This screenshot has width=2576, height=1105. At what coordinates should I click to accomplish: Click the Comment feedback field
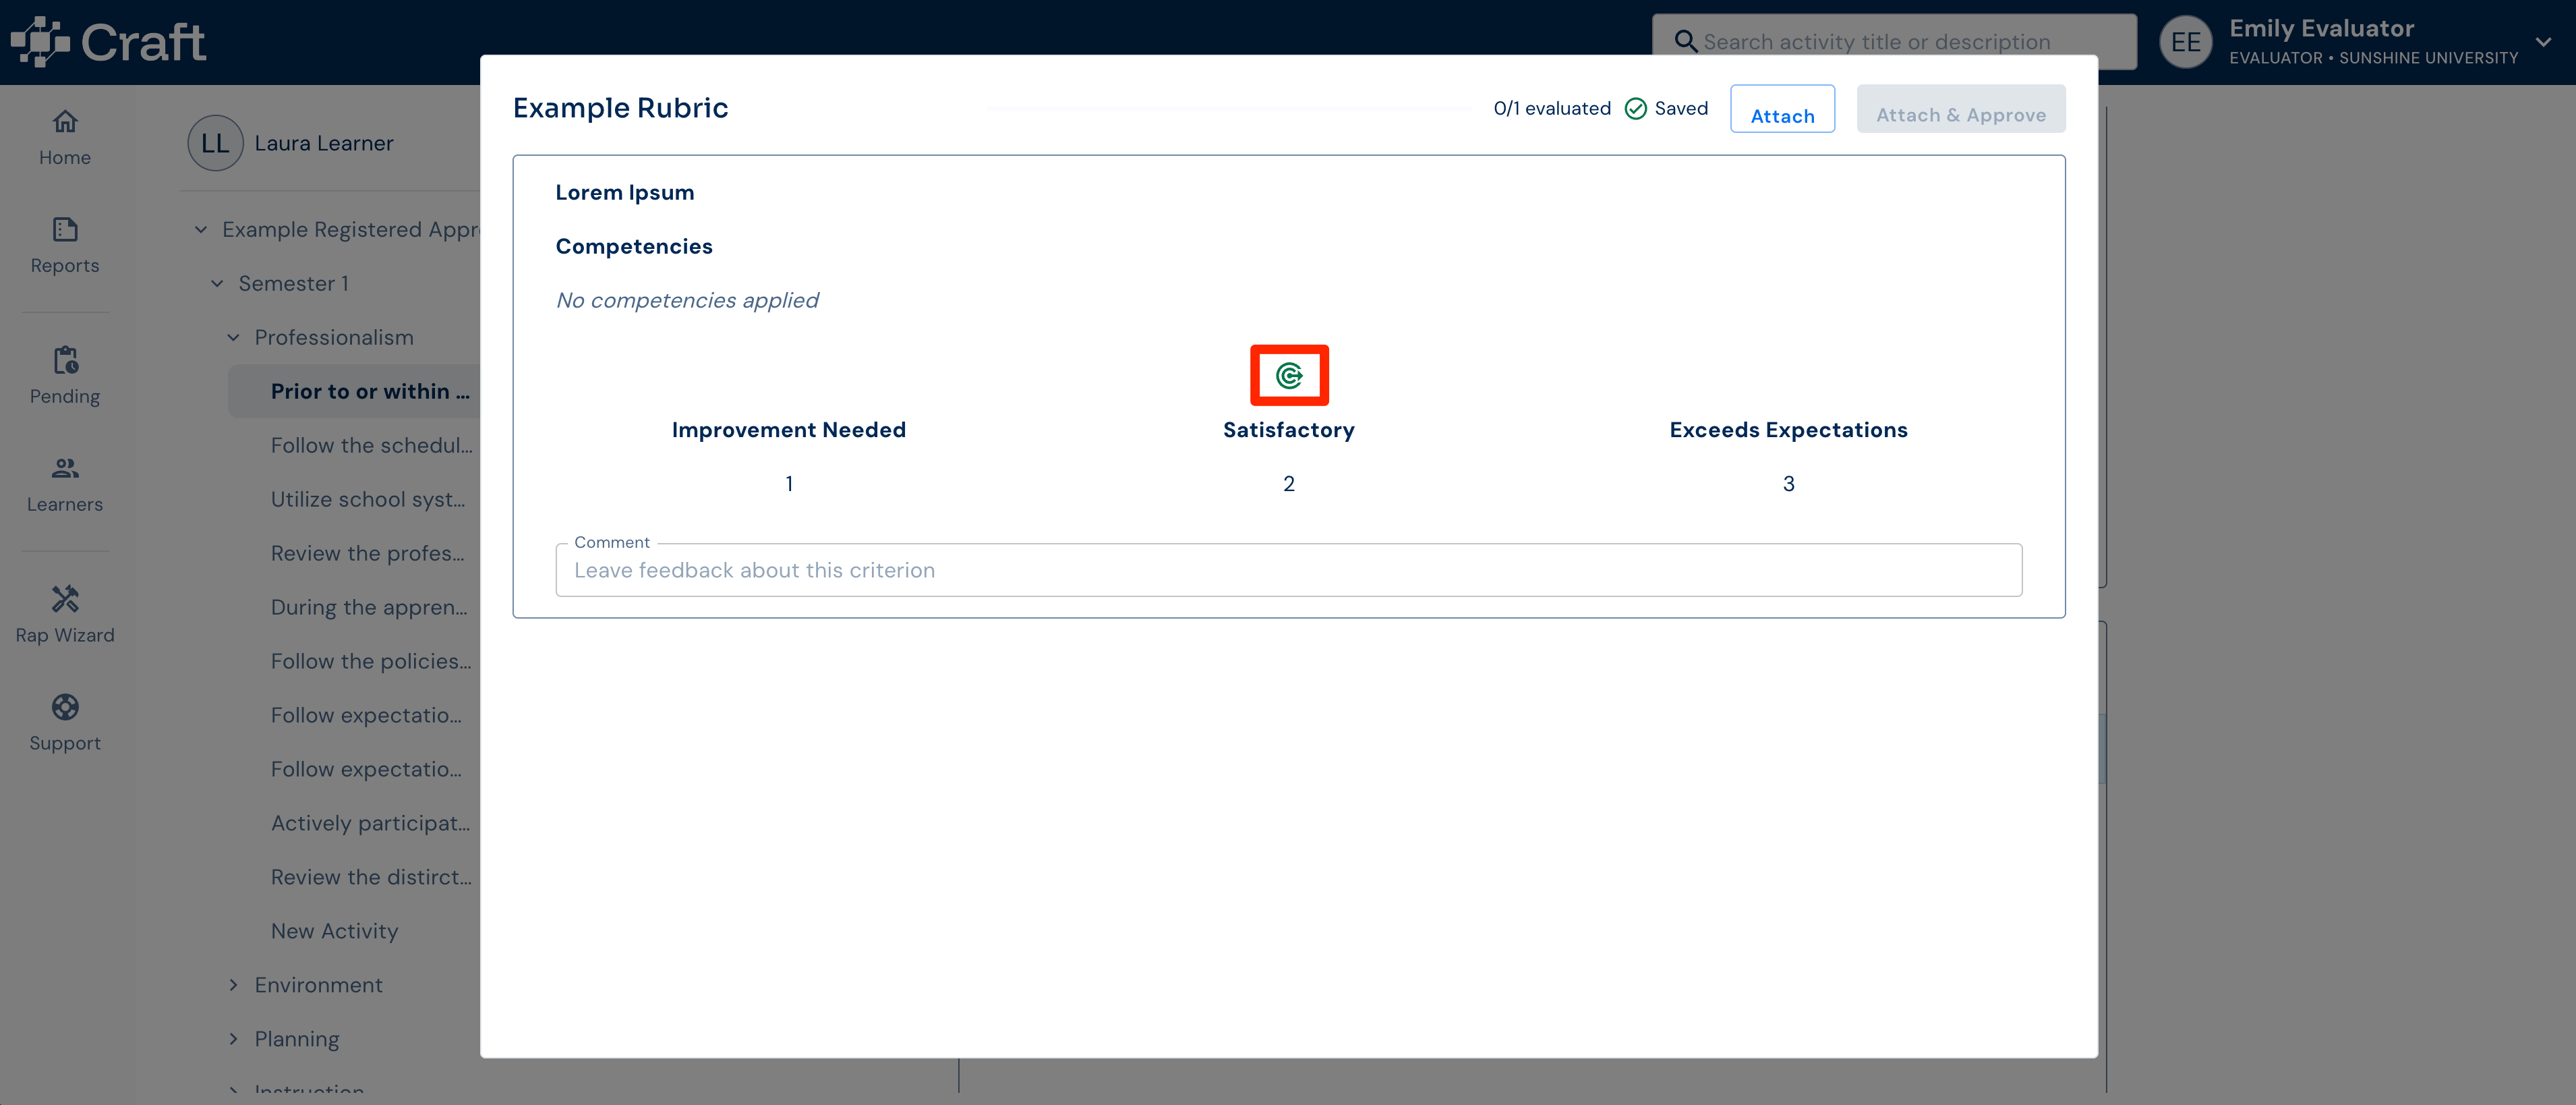point(1288,570)
